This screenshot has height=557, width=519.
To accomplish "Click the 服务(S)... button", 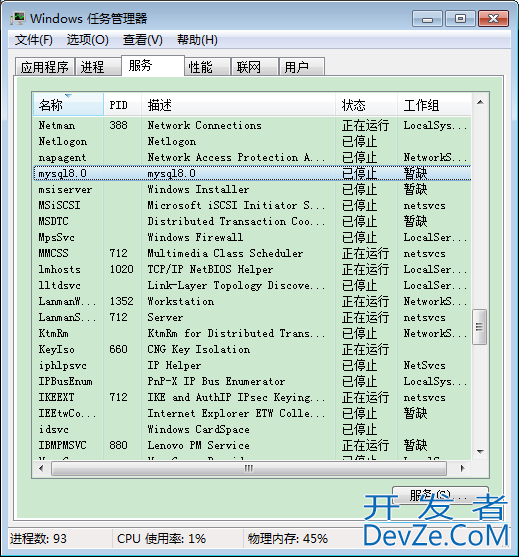I will pos(440,496).
